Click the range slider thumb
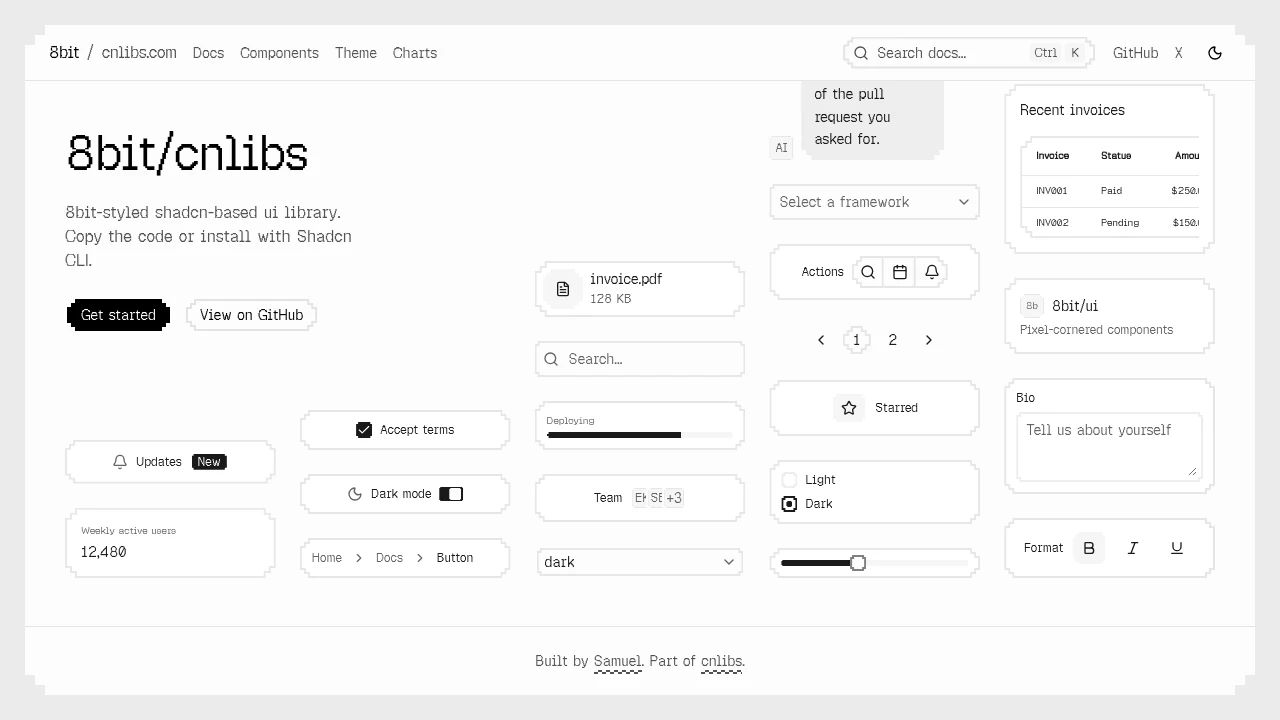This screenshot has width=1280, height=720. 858,563
